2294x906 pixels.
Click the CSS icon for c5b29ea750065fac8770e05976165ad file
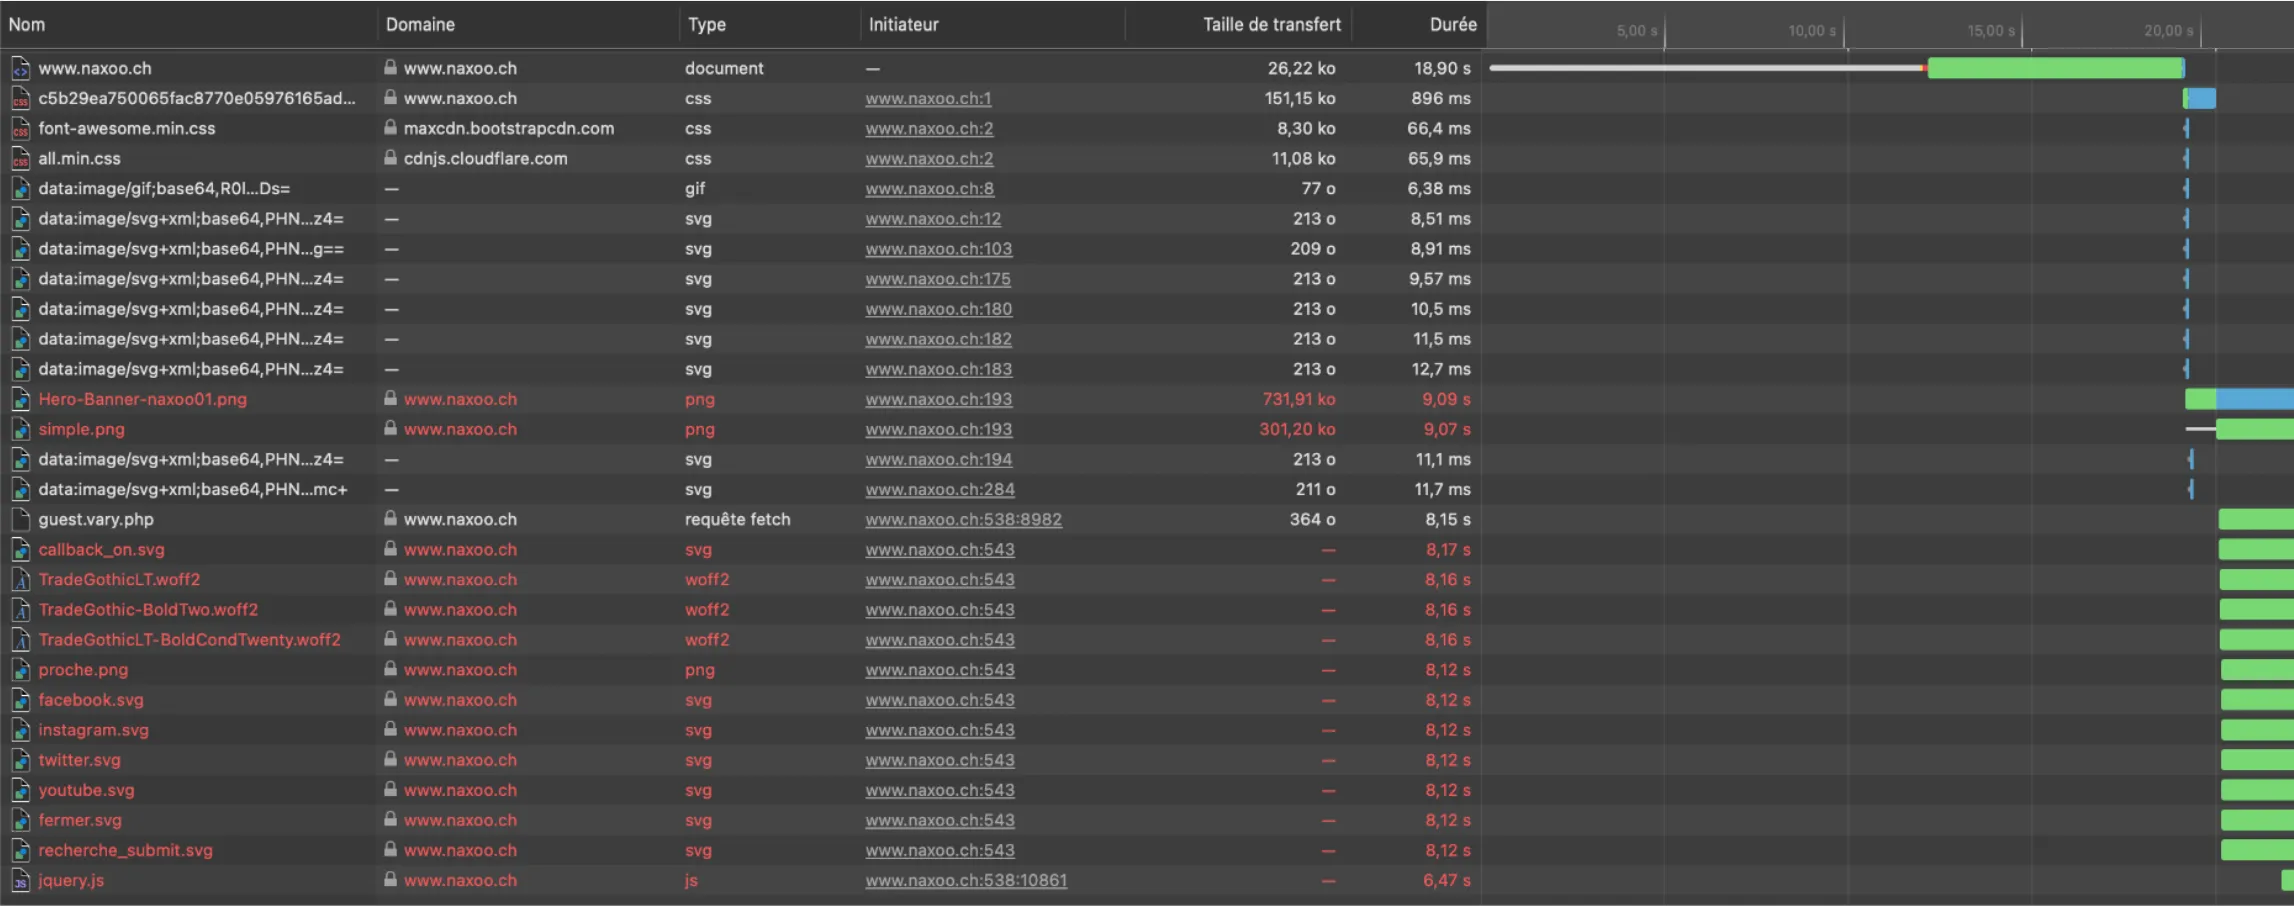click(x=20, y=99)
